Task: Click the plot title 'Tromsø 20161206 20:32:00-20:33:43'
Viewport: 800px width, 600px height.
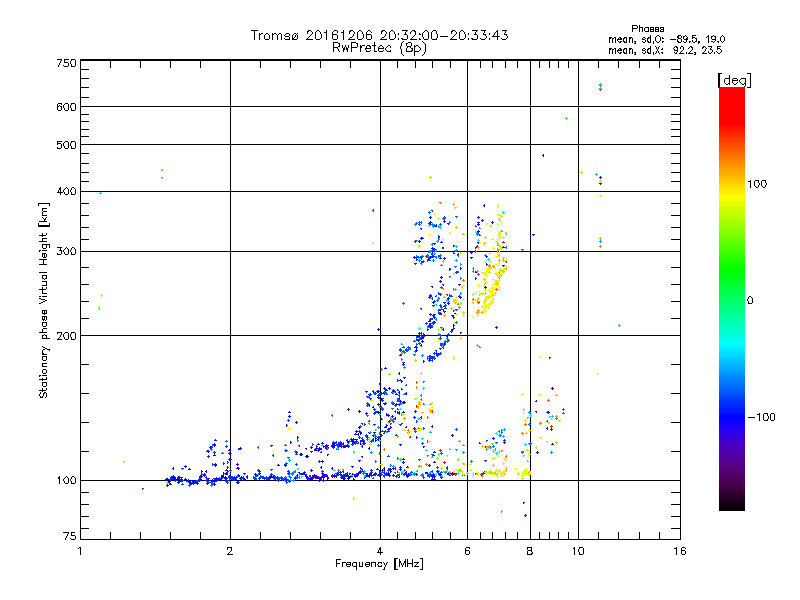Action: coord(379,35)
